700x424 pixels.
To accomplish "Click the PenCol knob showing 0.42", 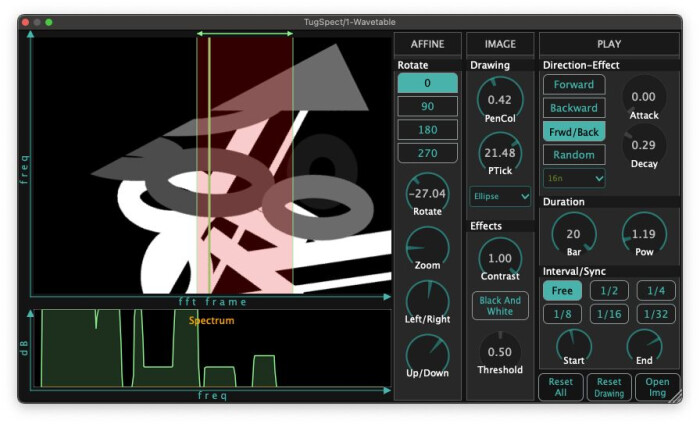I will click(500, 99).
